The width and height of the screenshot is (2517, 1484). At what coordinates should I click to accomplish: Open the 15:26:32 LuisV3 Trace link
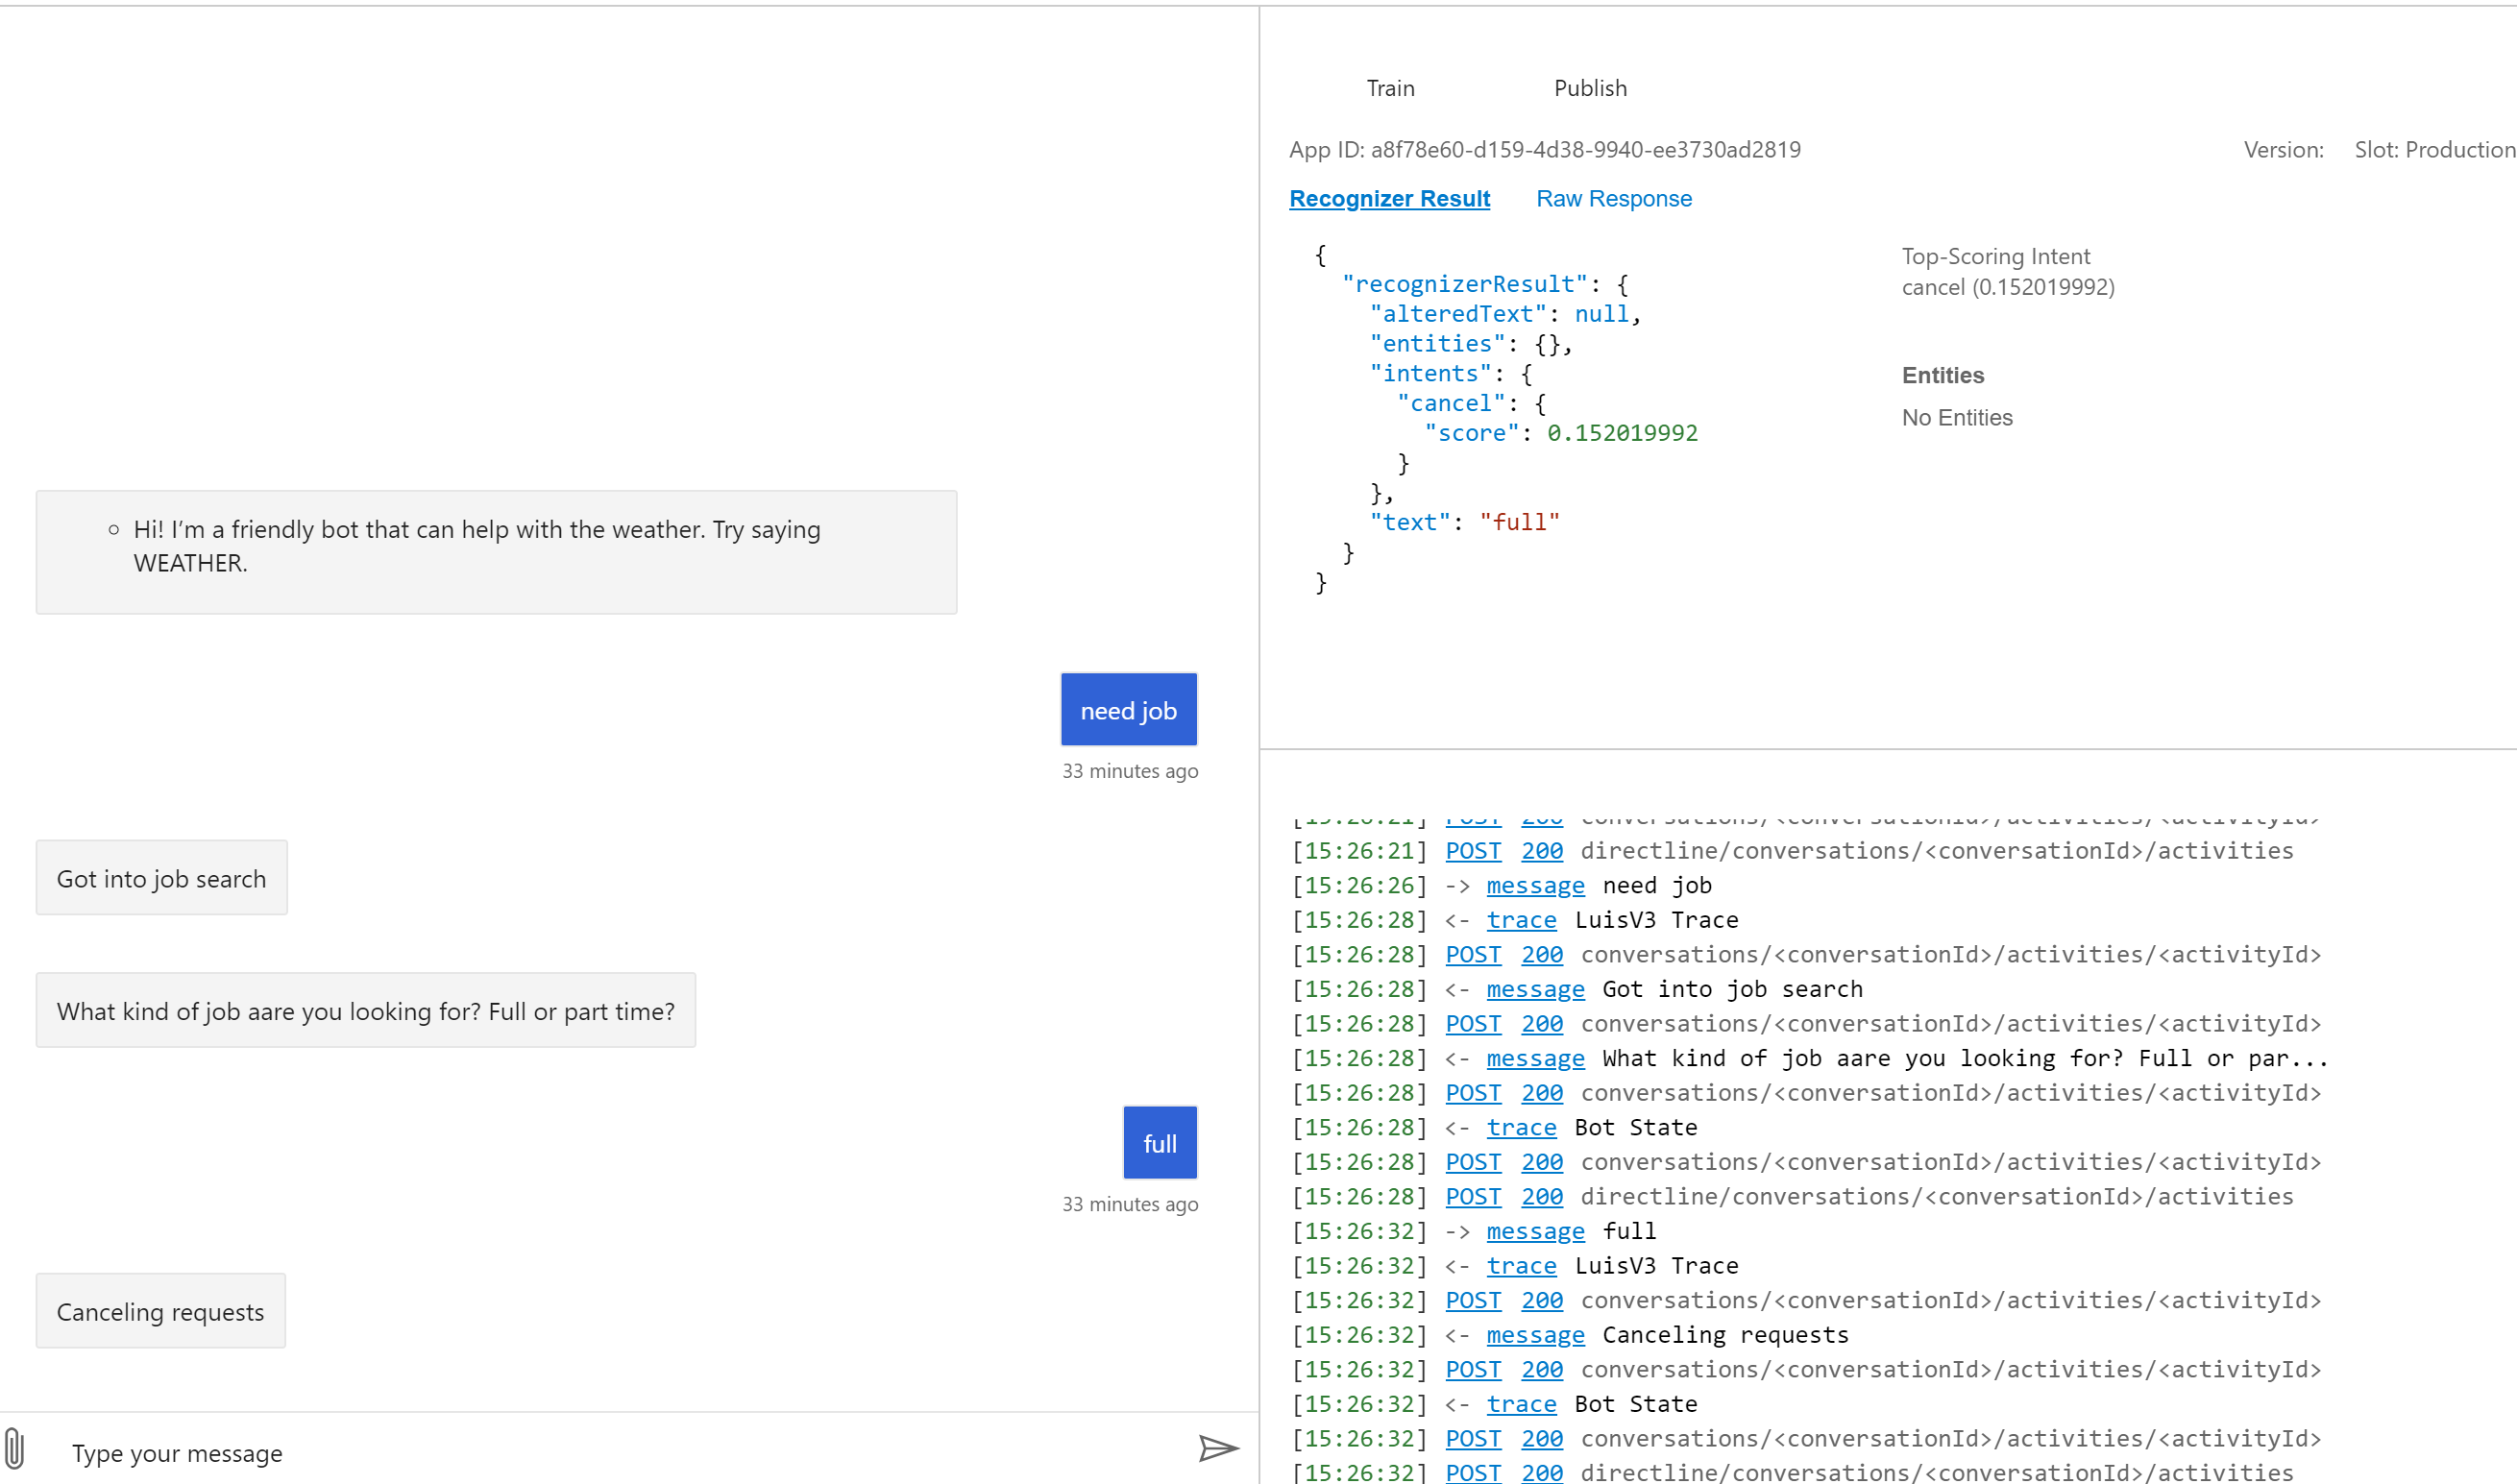1520,1266
